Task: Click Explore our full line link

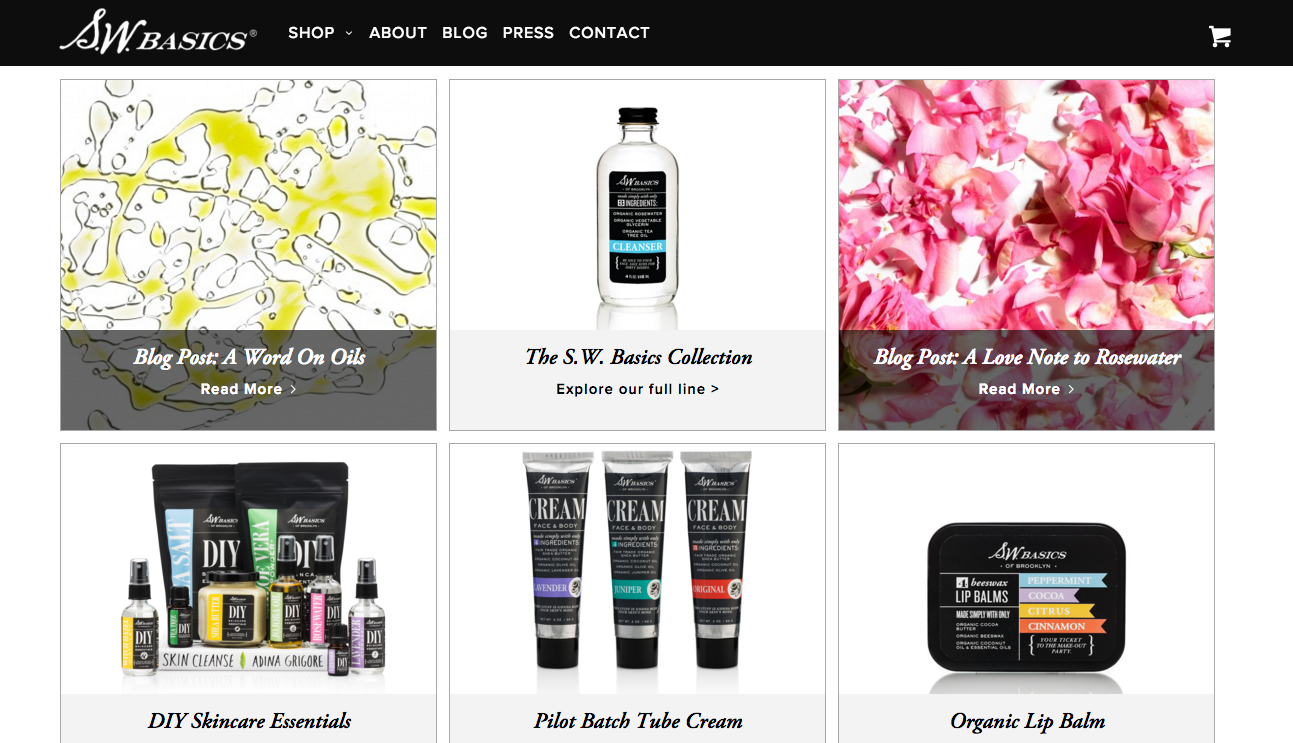Action: click(638, 389)
